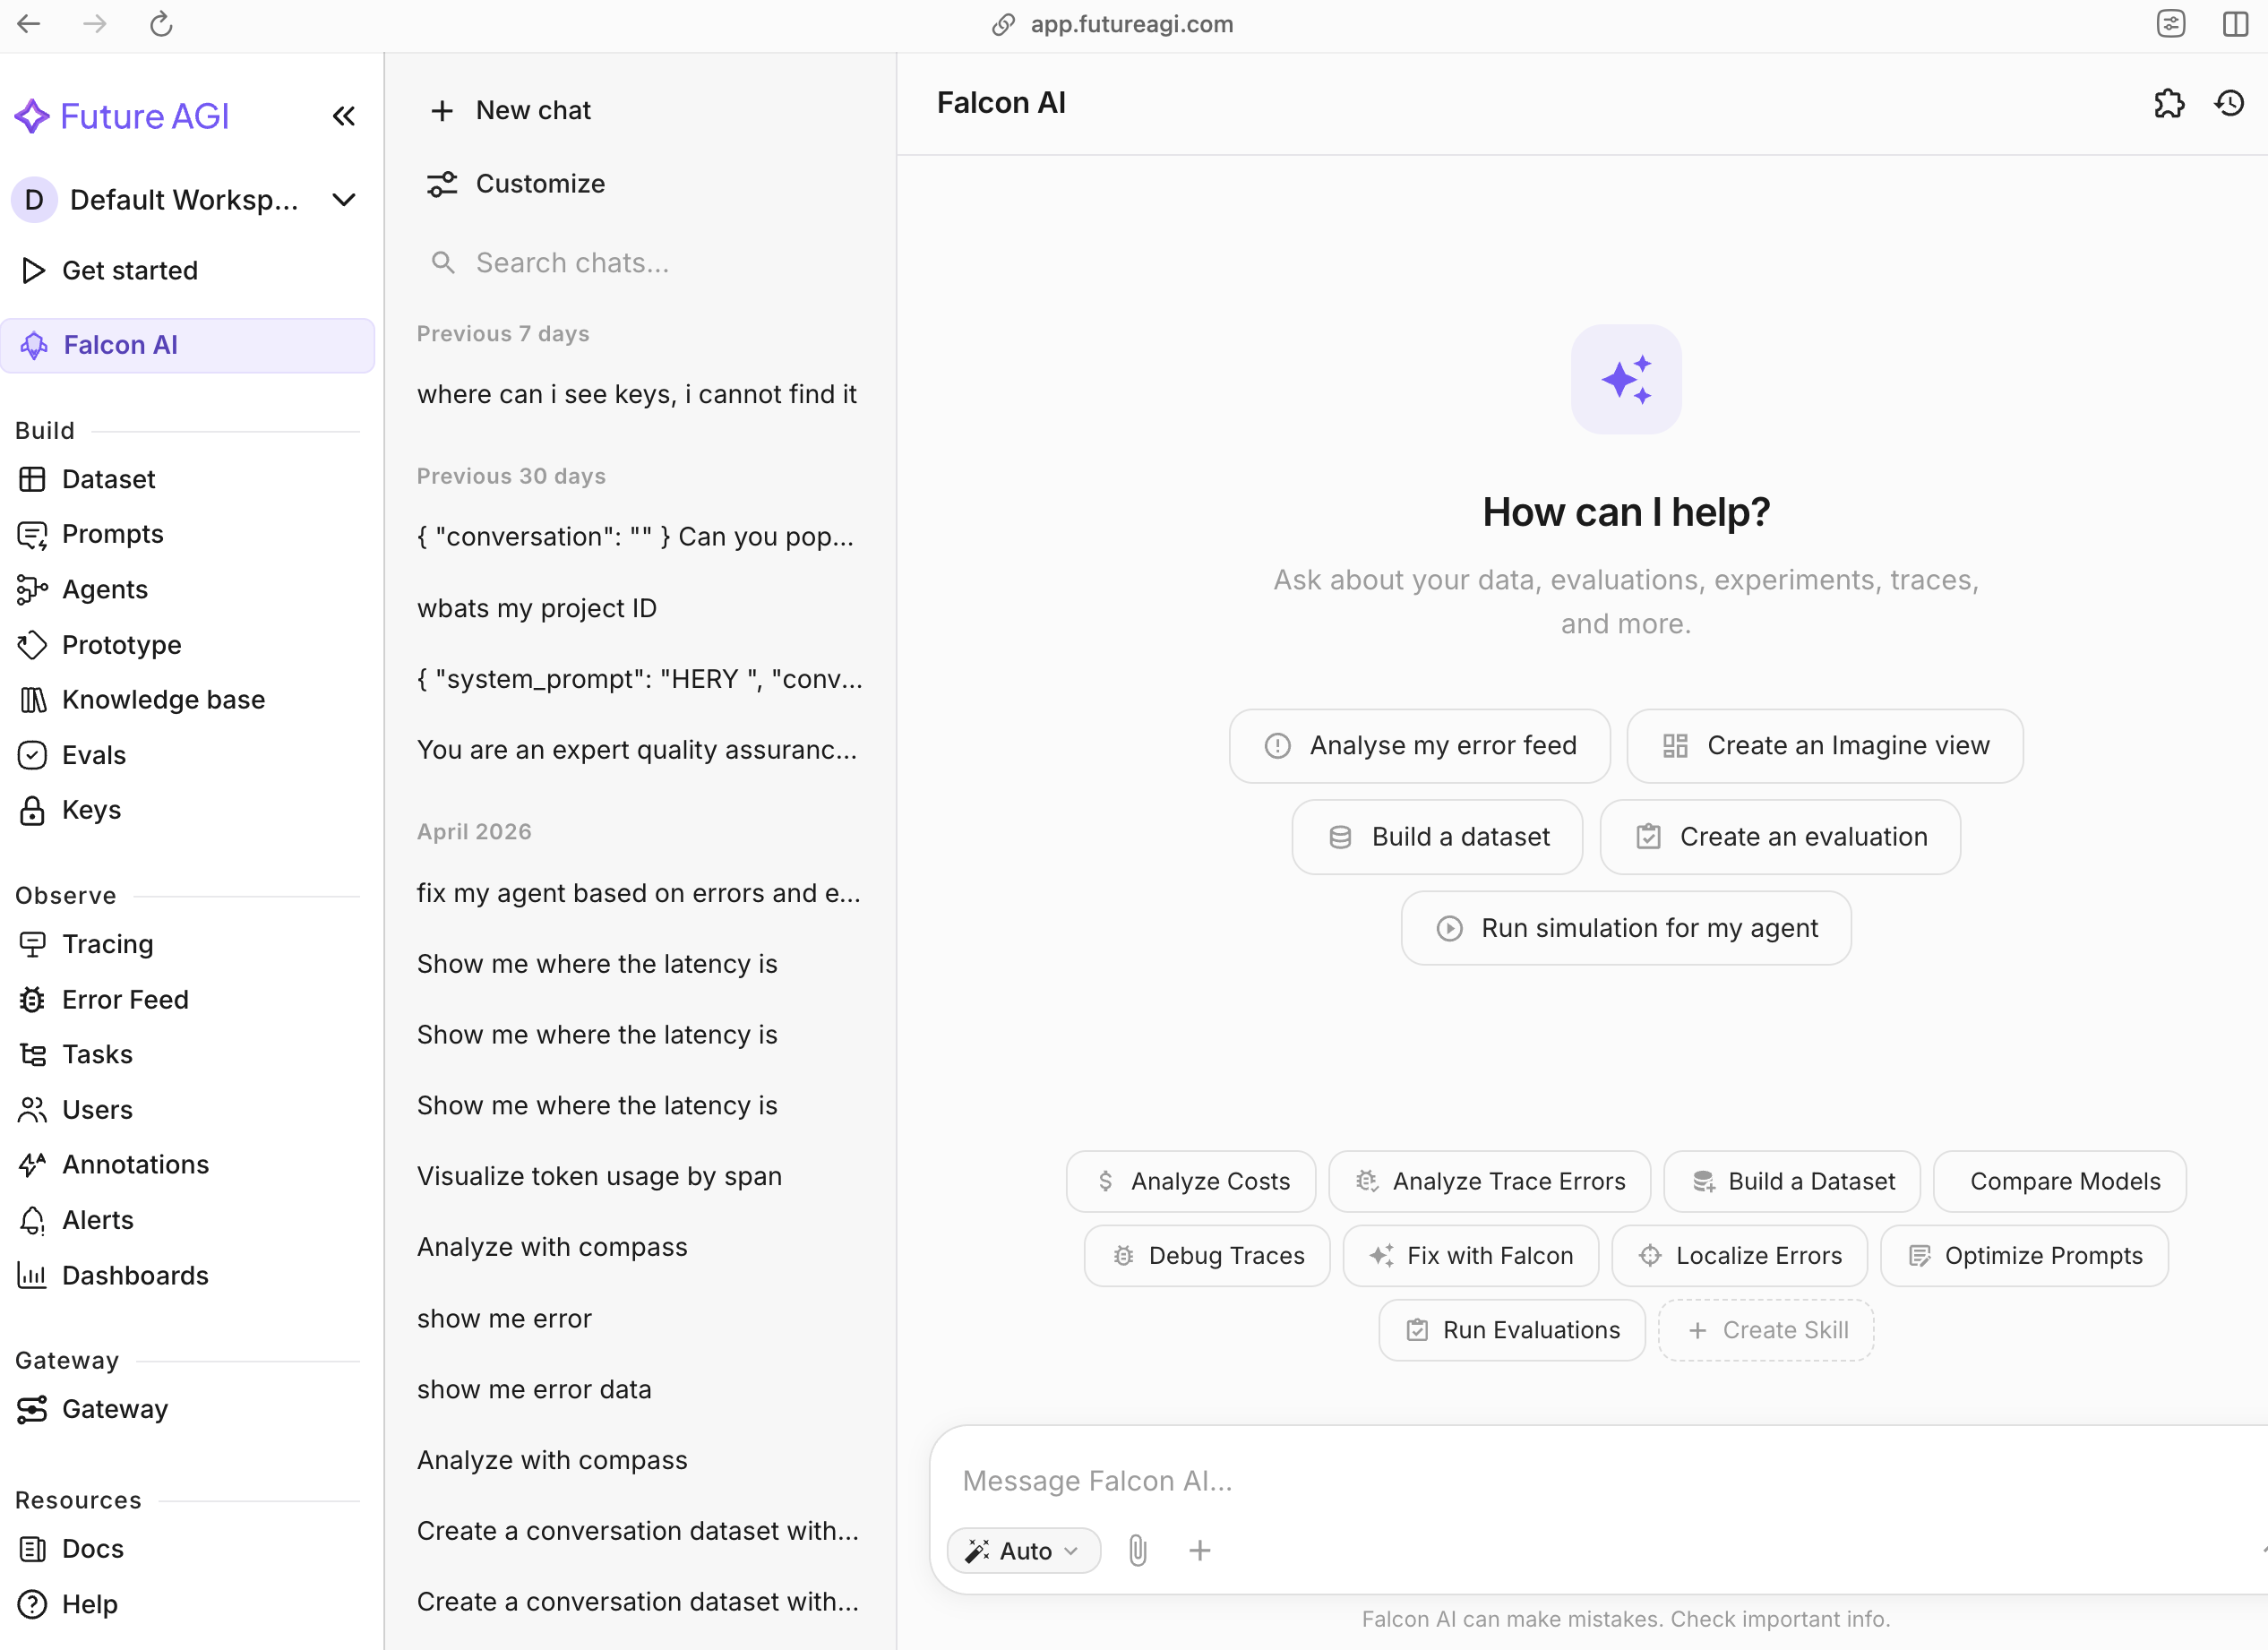
Task: Open Tasks in the sidebar
Action: (x=97, y=1054)
